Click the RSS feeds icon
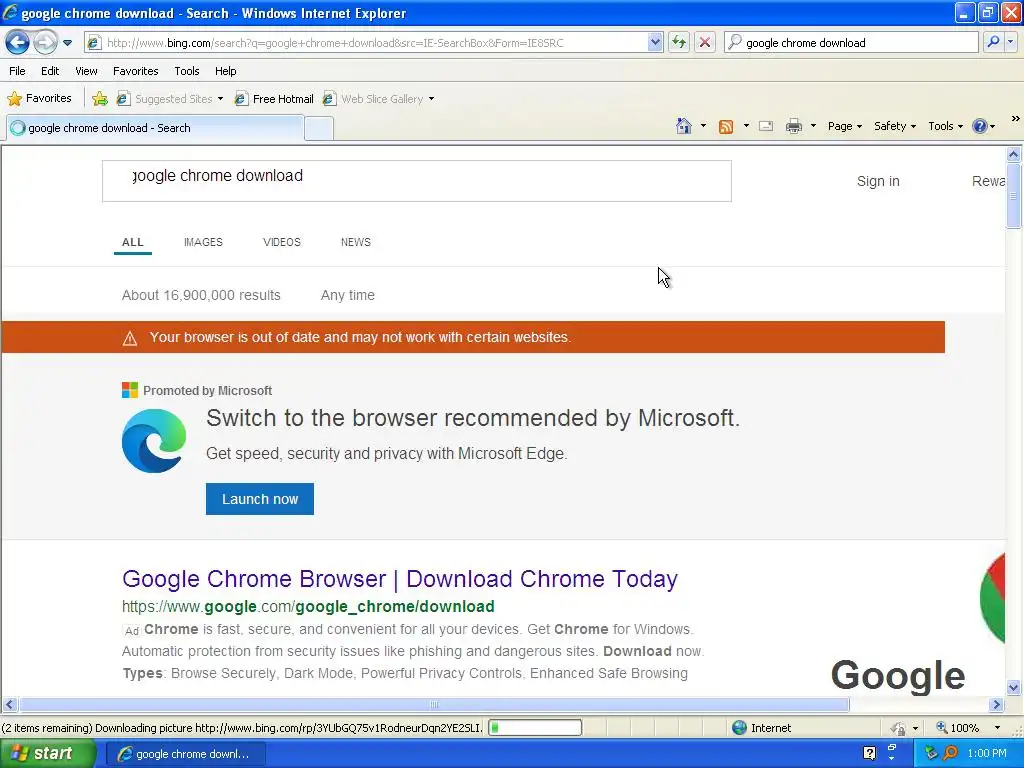The width and height of the screenshot is (1024, 768). click(726, 127)
